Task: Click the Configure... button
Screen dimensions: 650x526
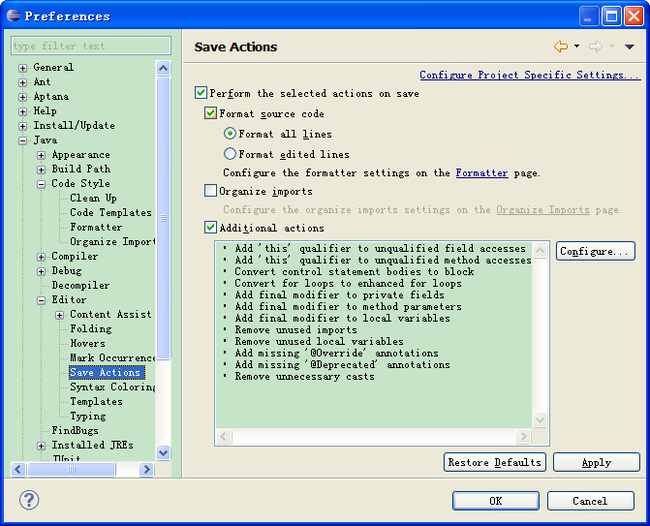Action: point(595,251)
